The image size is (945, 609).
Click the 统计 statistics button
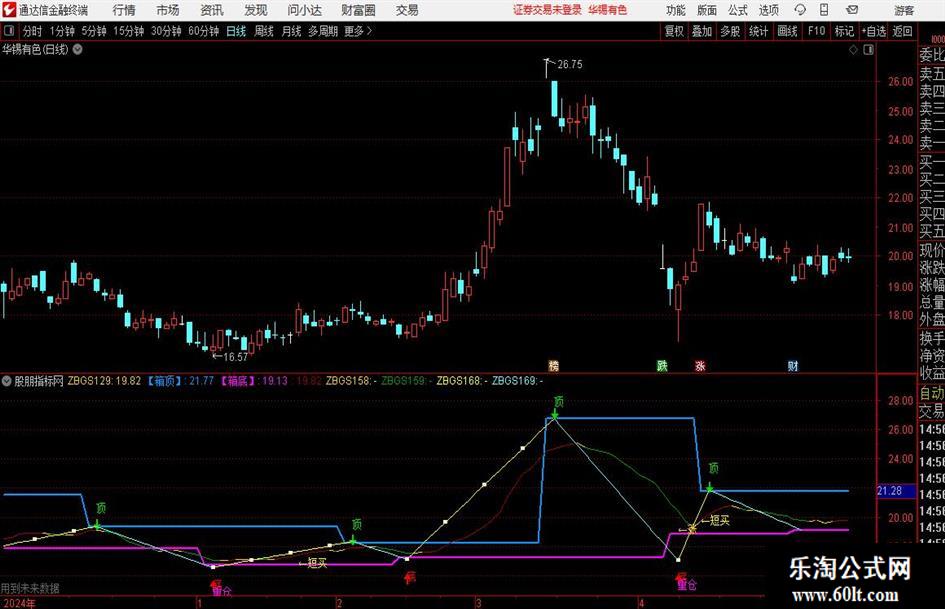point(758,31)
